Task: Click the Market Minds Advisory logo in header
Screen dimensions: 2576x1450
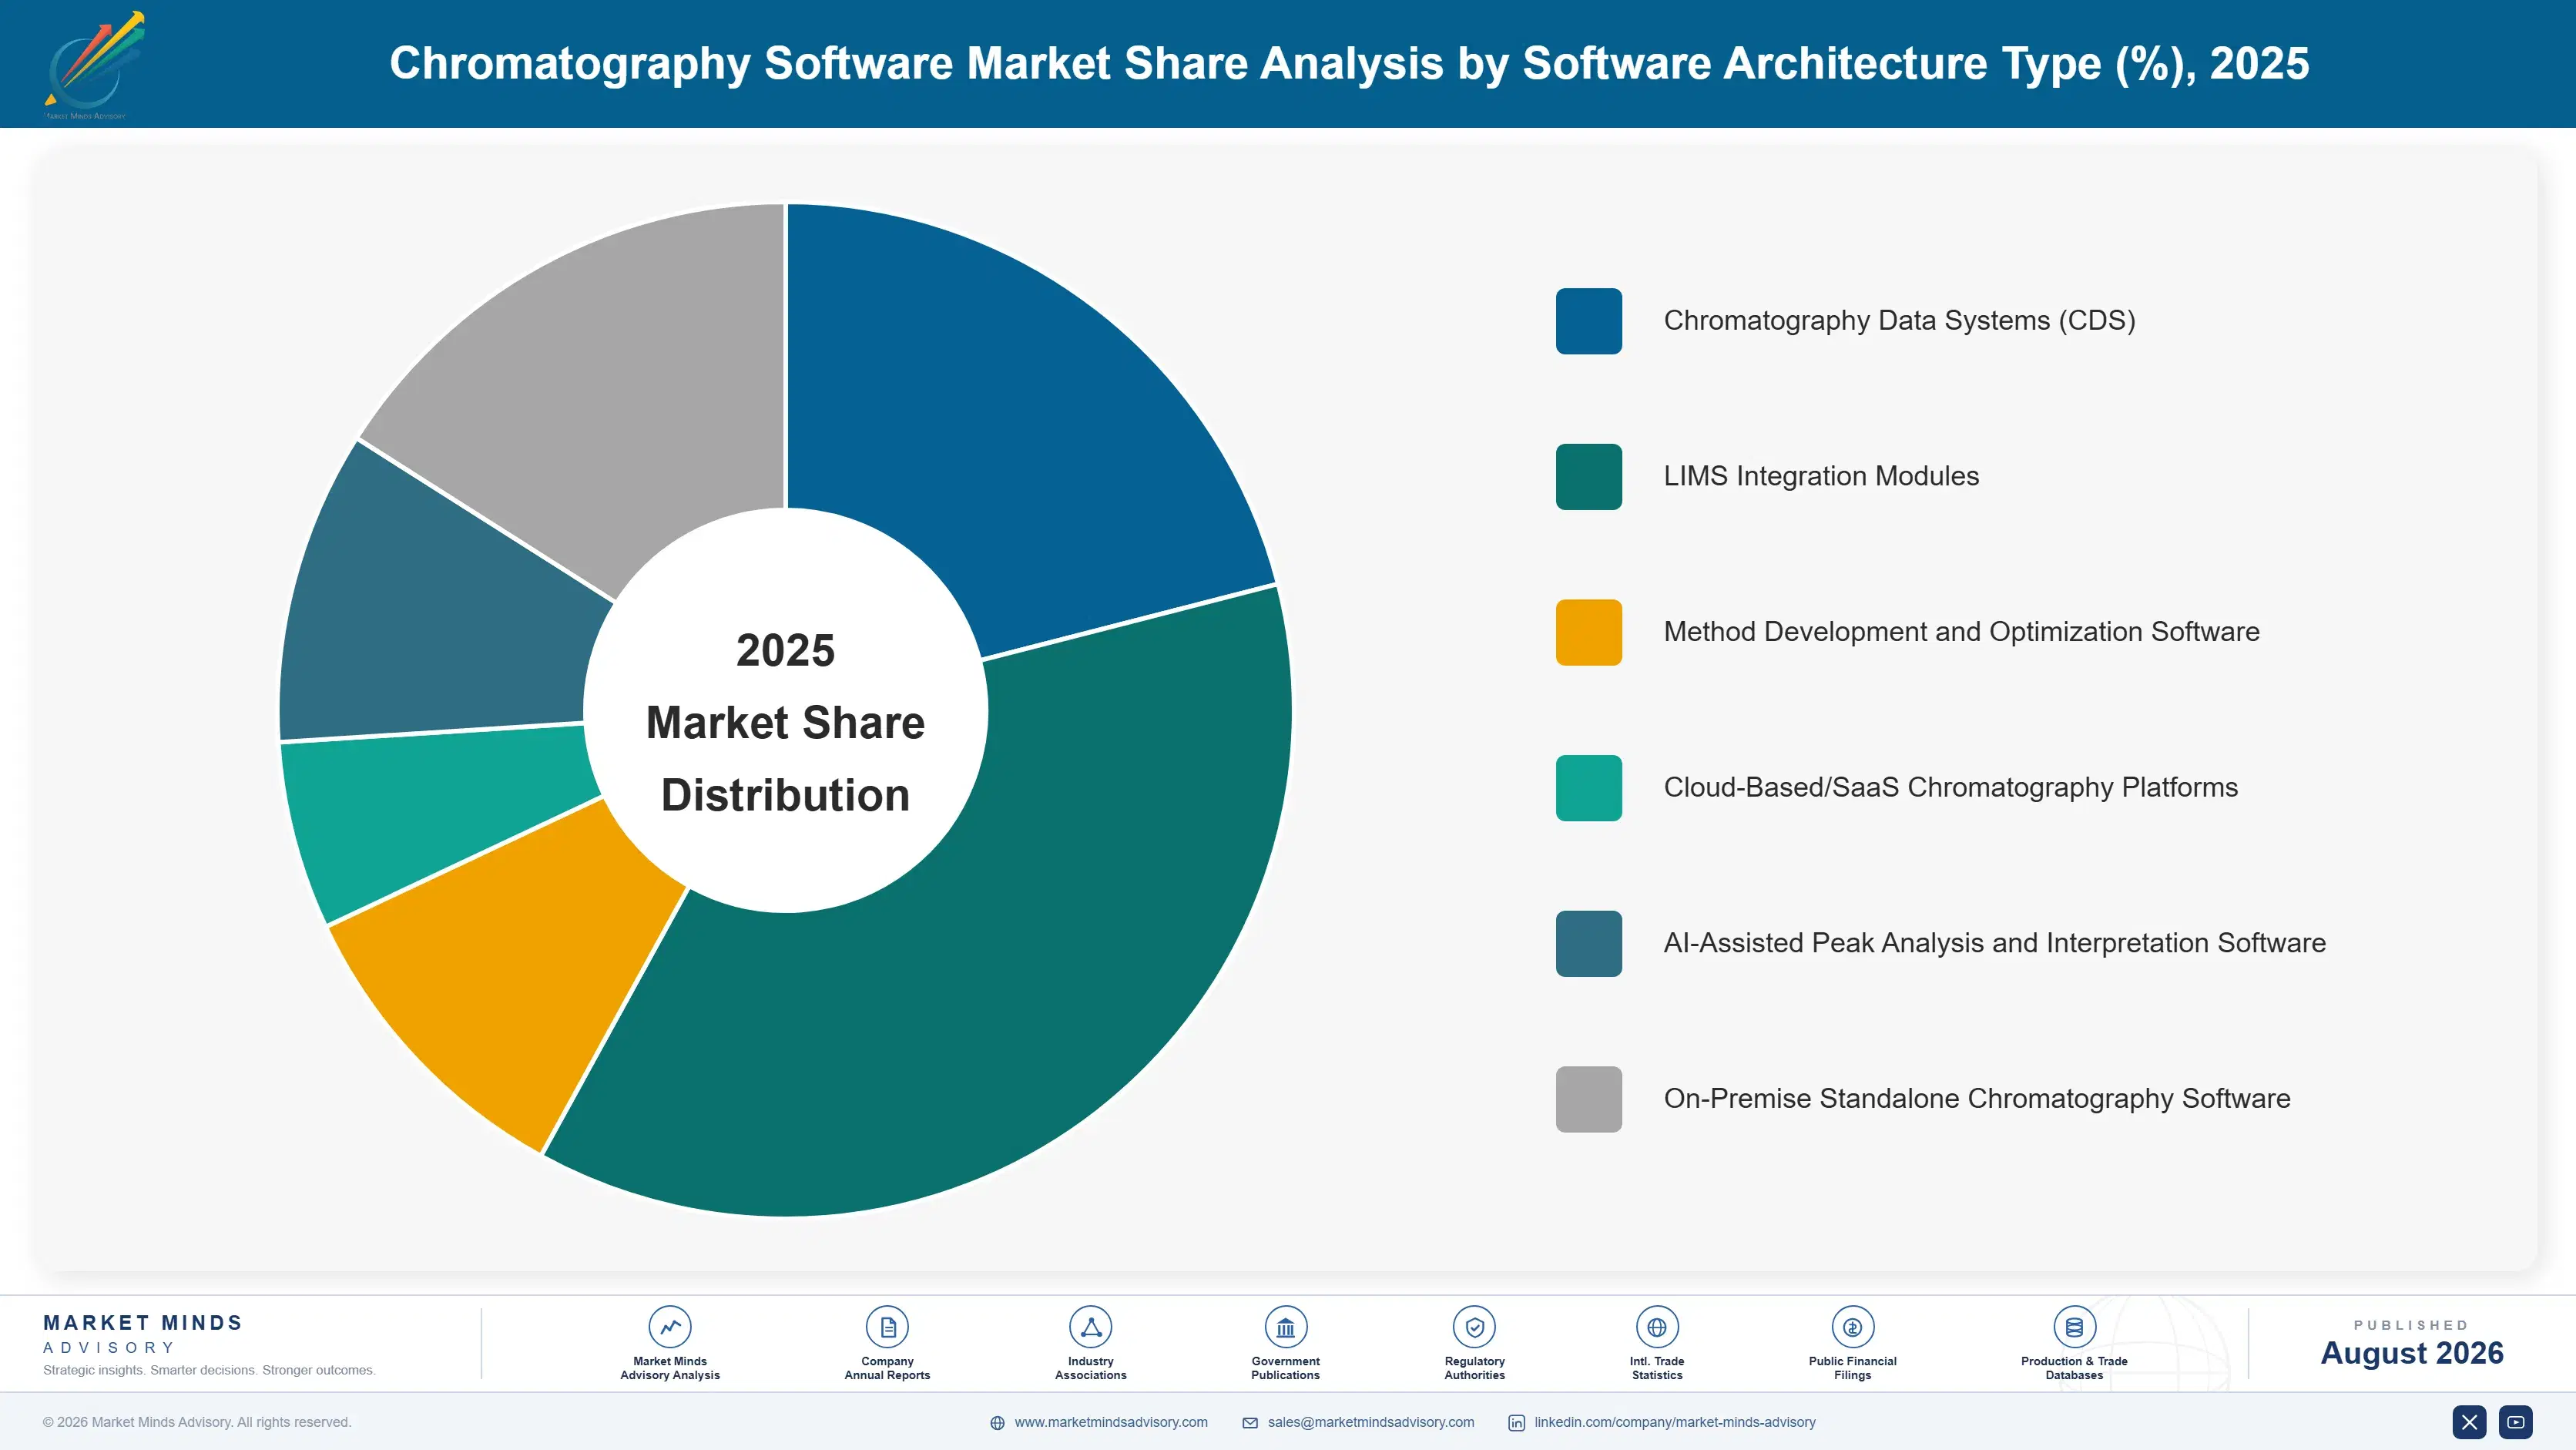Action: click(x=95, y=65)
